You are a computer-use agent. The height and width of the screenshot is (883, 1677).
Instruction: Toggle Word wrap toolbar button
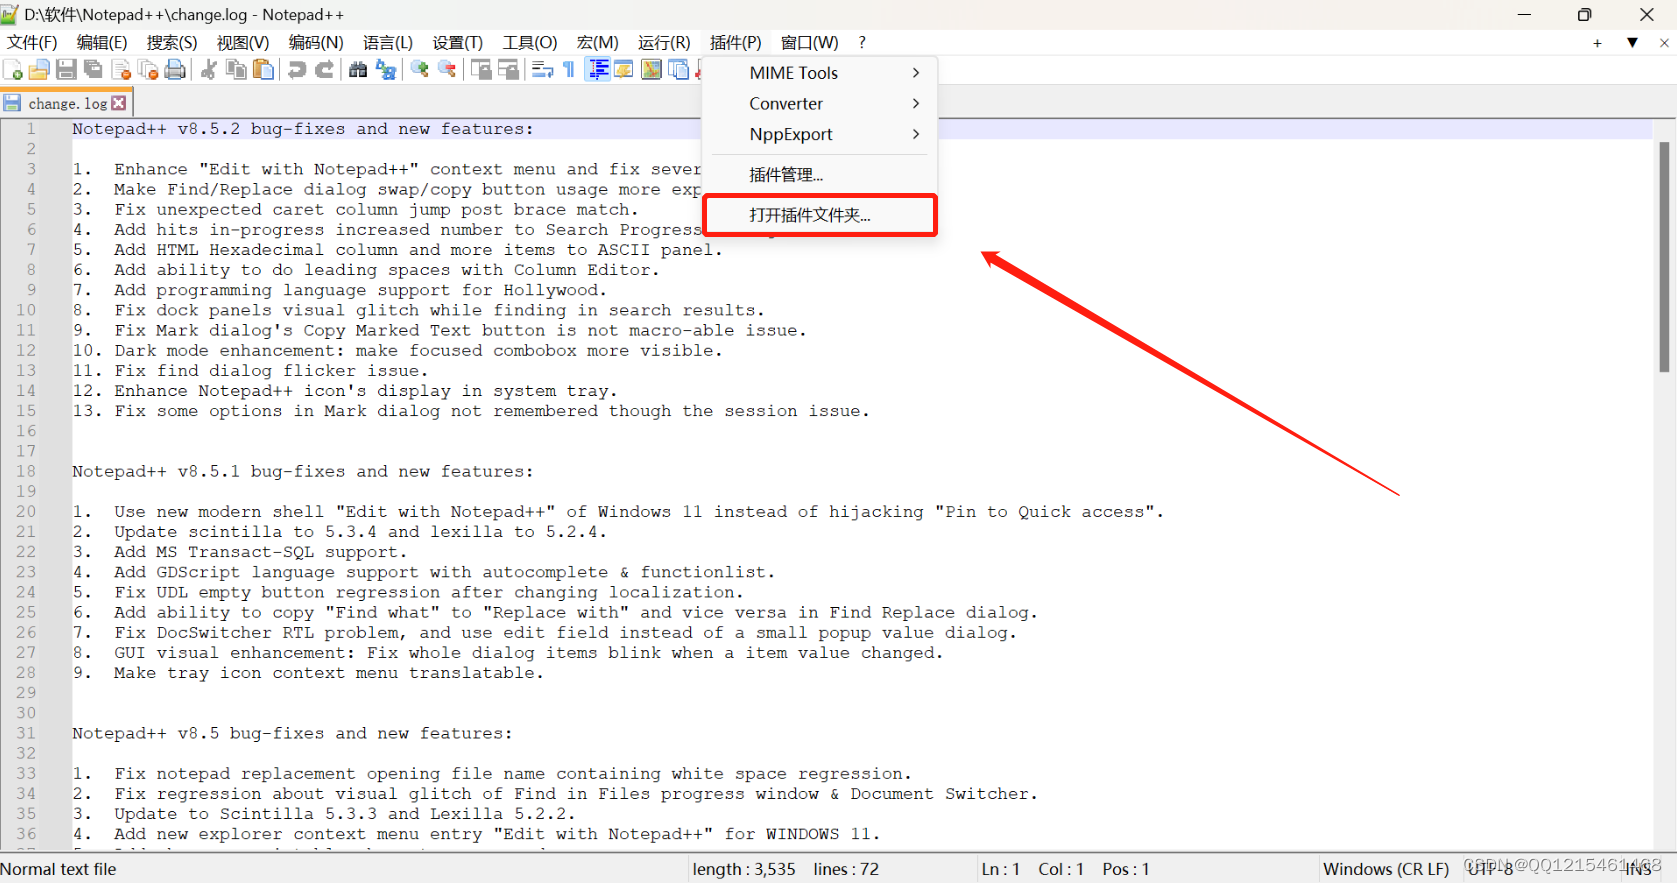click(542, 69)
